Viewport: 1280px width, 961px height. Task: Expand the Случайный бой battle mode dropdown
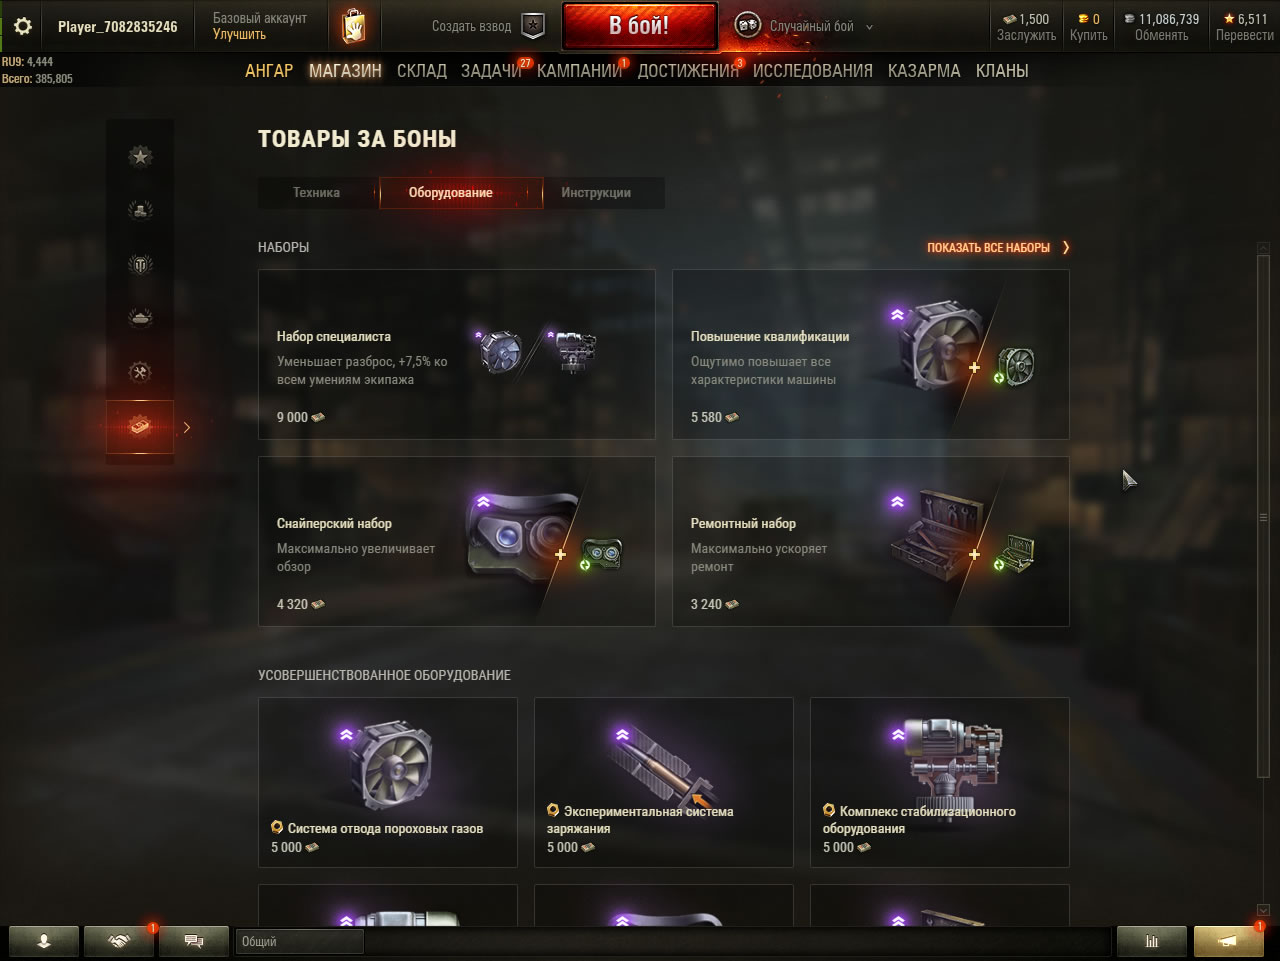869,27
